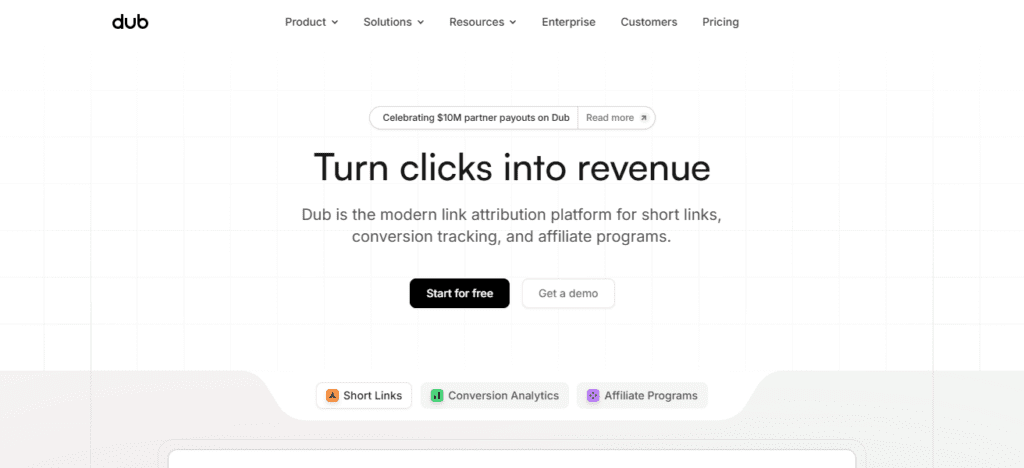Image resolution: width=1024 pixels, height=468 pixels.
Task: Go to the Customers page
Action: click(648, 22)
